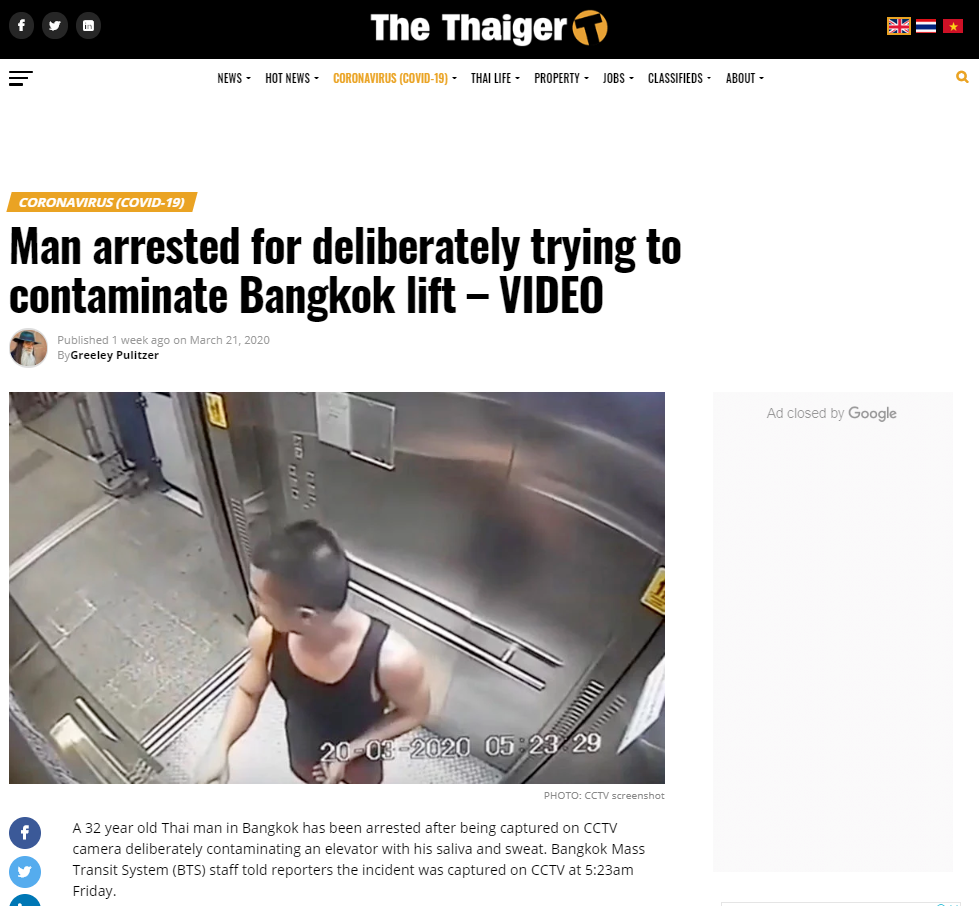
Task: Switch language with the Vietnam flag
Action: pyautogui.click(x=953, y=26)
